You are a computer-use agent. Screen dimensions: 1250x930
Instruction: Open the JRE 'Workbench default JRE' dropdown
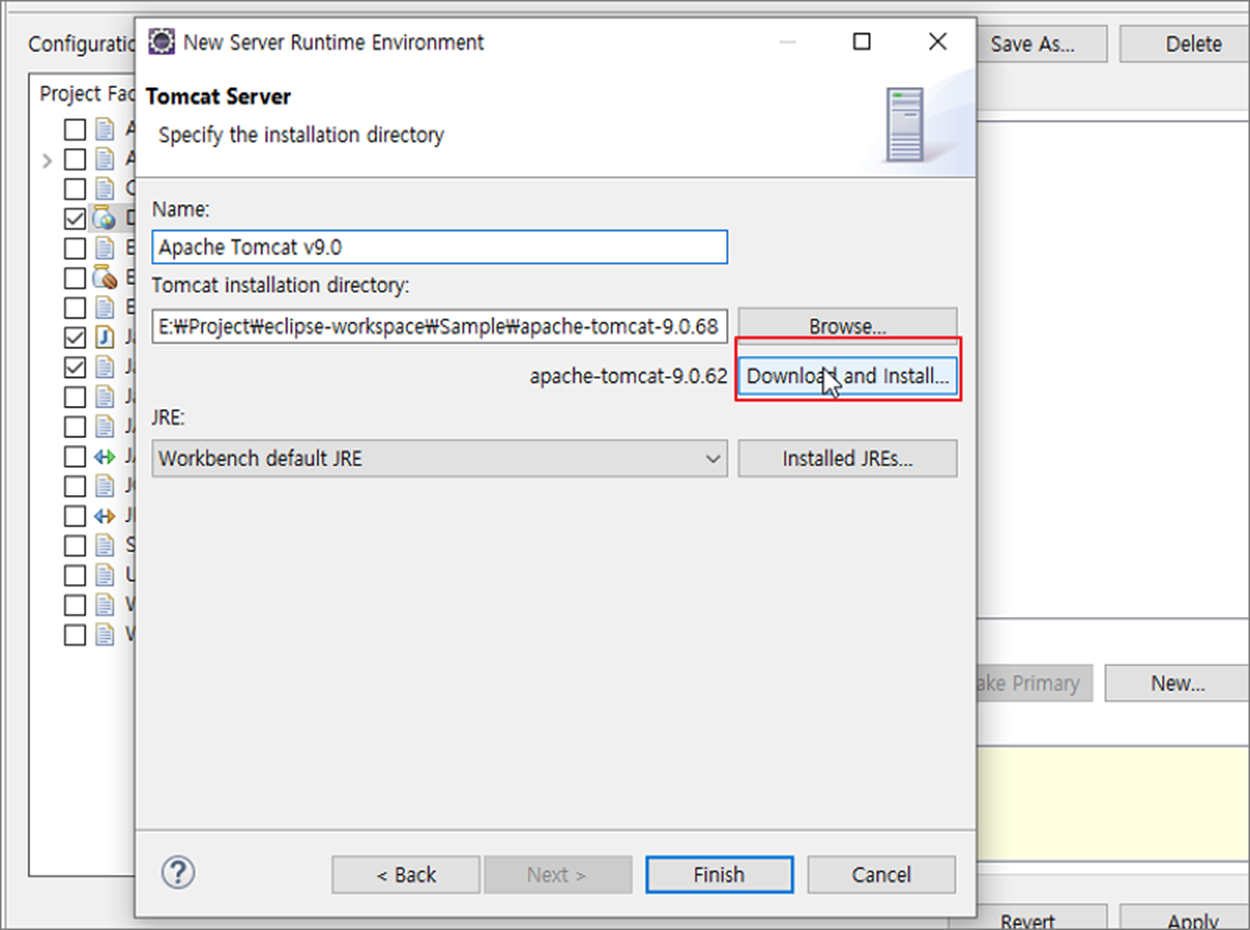click(x=440, y=459)
